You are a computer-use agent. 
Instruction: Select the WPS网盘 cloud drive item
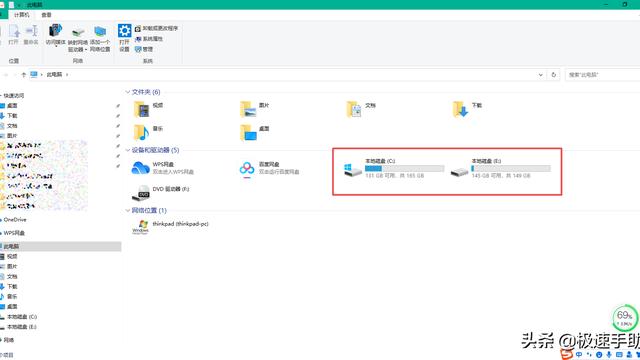point(162,168)
